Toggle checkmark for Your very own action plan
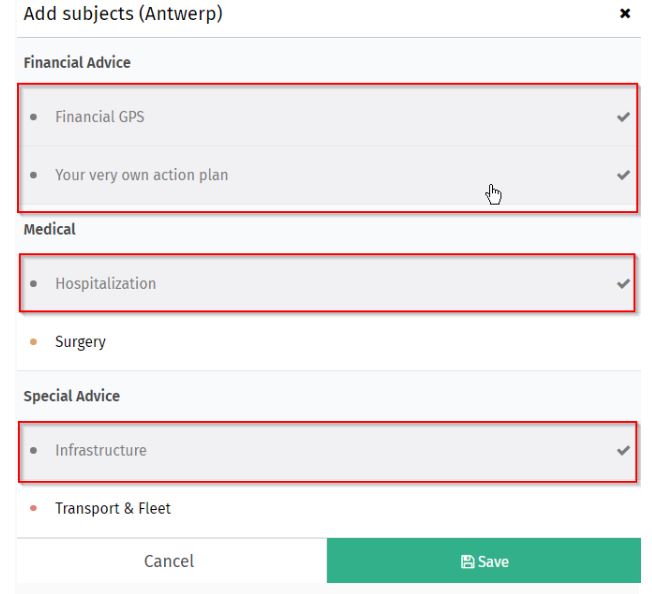Screen dimensions: 652x594 [623, 175]
